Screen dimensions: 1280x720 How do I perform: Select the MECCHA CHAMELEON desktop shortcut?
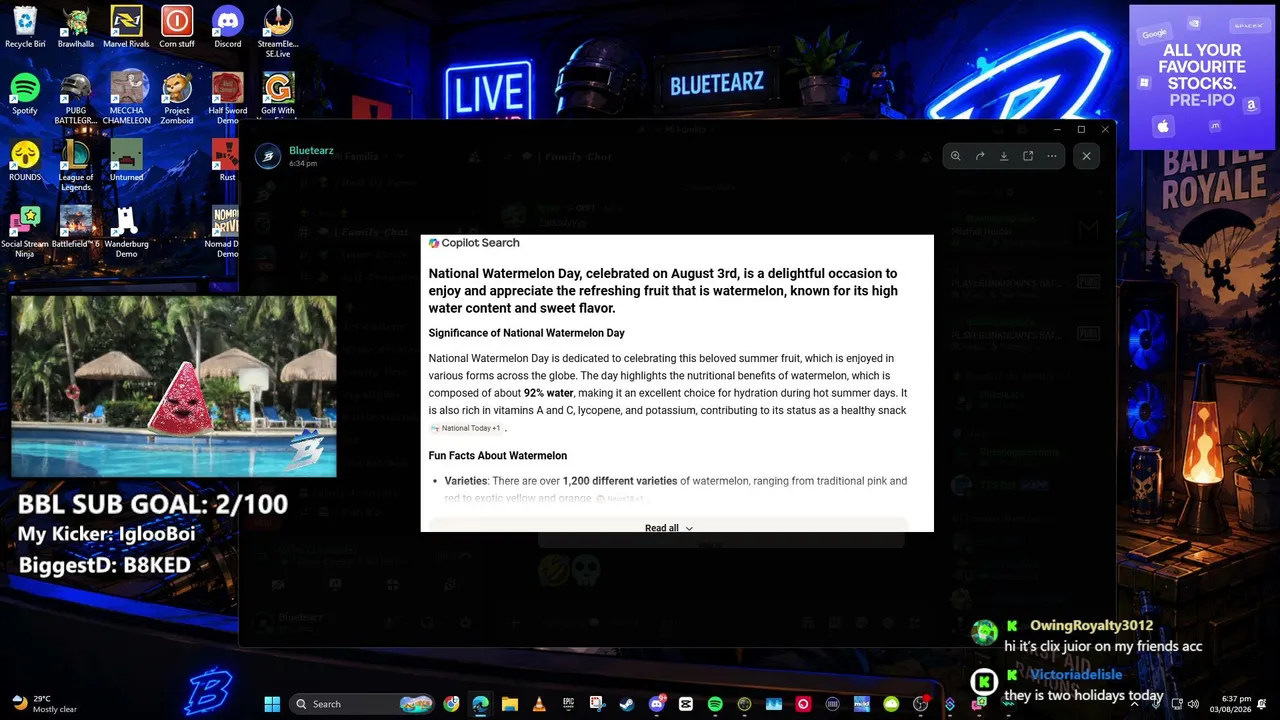click(126, 99)
